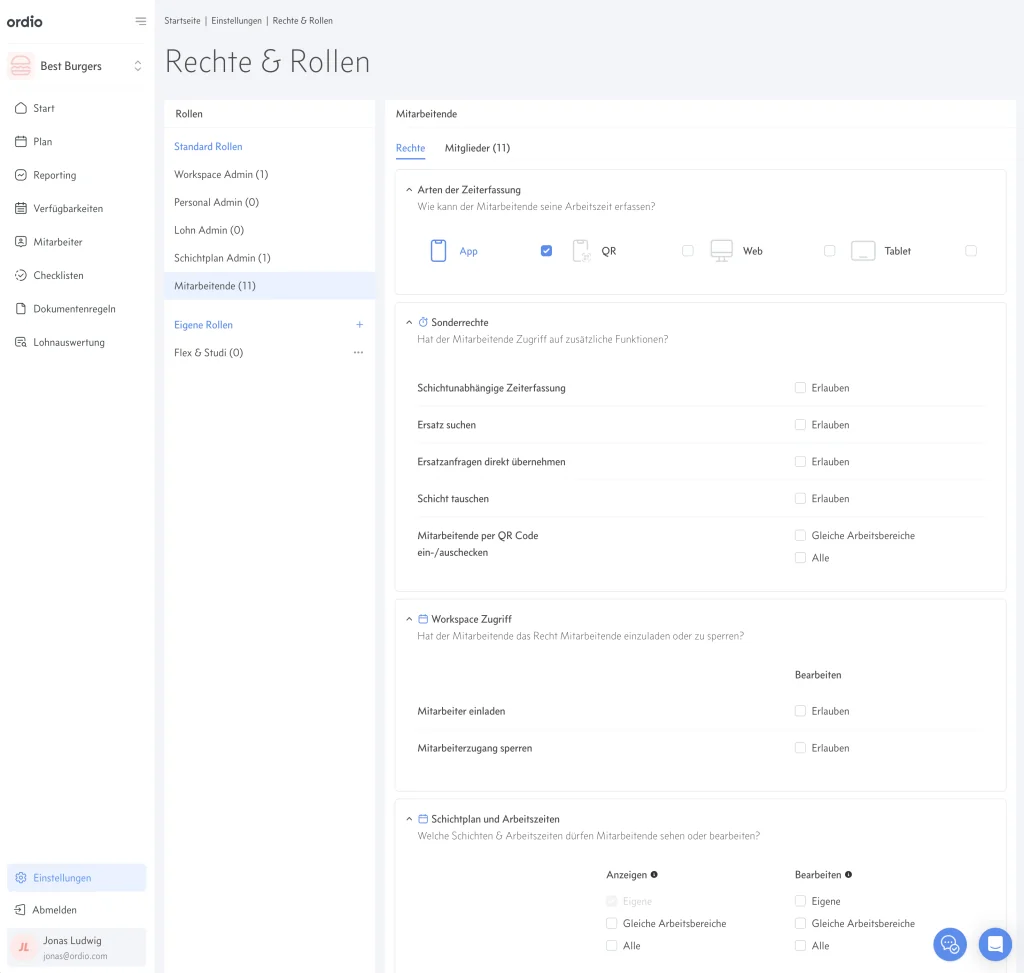Click the info icon next to Bearbeiten
This screenshot has height=973, width=1024.
pyautogui.click(x=848, y=875)
